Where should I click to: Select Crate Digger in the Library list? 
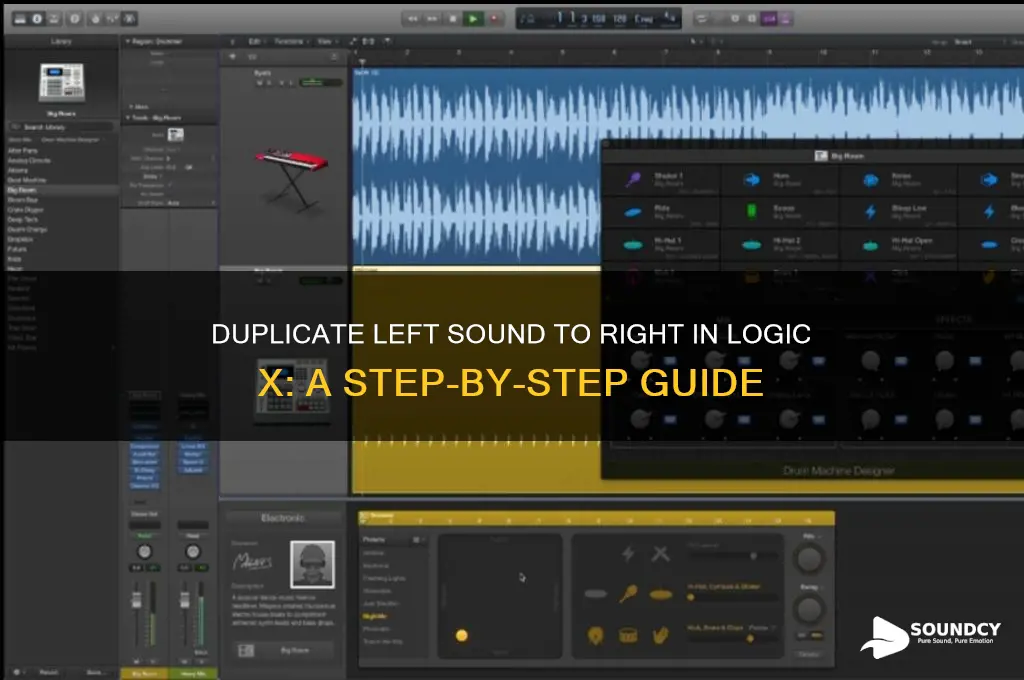(x=25, y=210)
